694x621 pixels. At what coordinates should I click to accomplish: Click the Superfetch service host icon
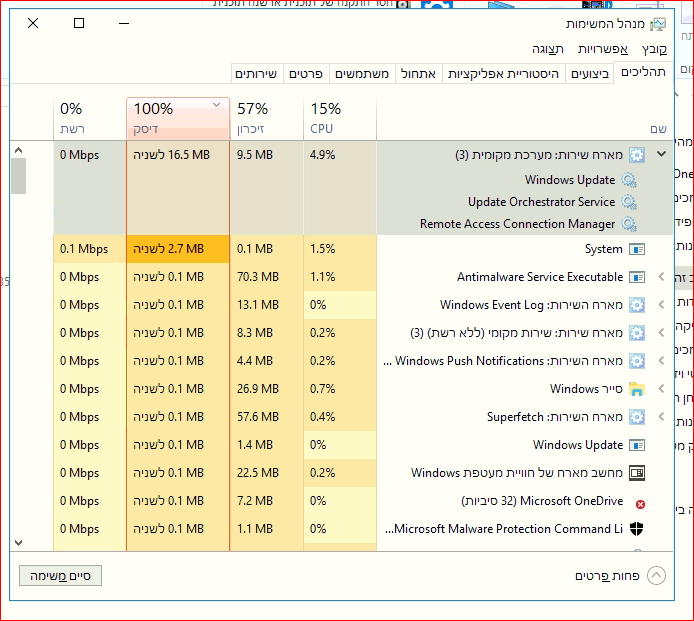[x=637, y=417]
